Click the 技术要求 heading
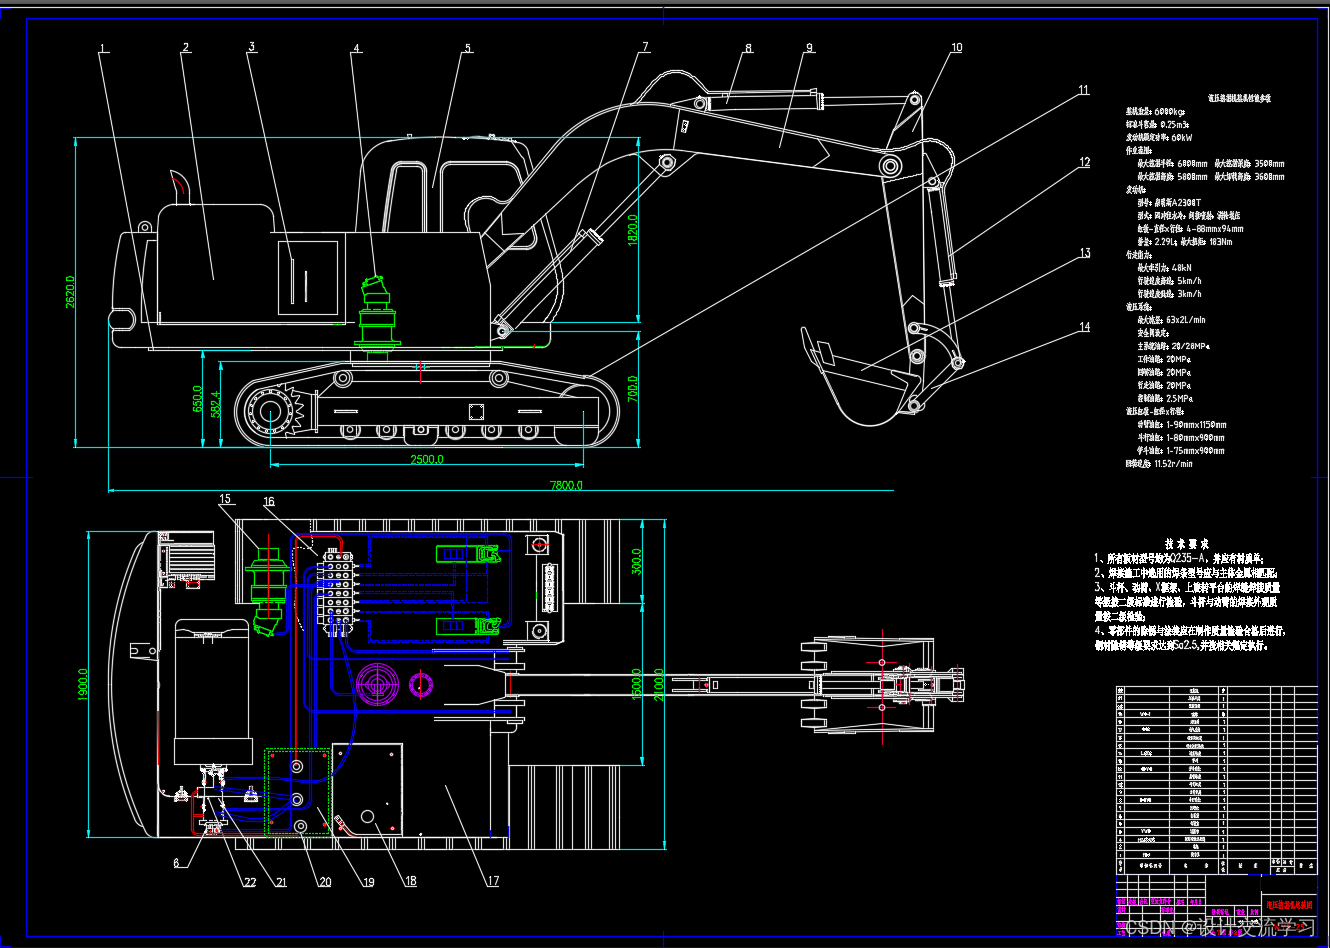The height and width of the screenshot is (948, 1330). click(x=1187, y=543)
